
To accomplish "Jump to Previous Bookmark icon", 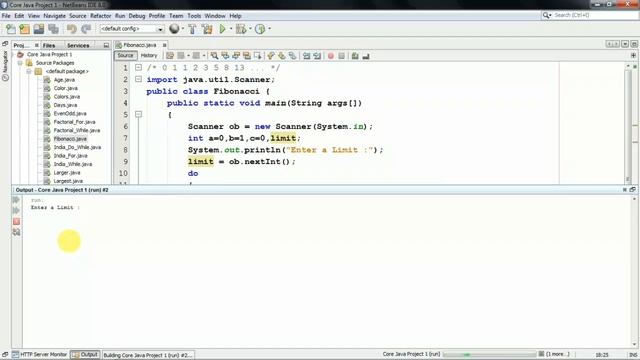I will click(271, 56).
